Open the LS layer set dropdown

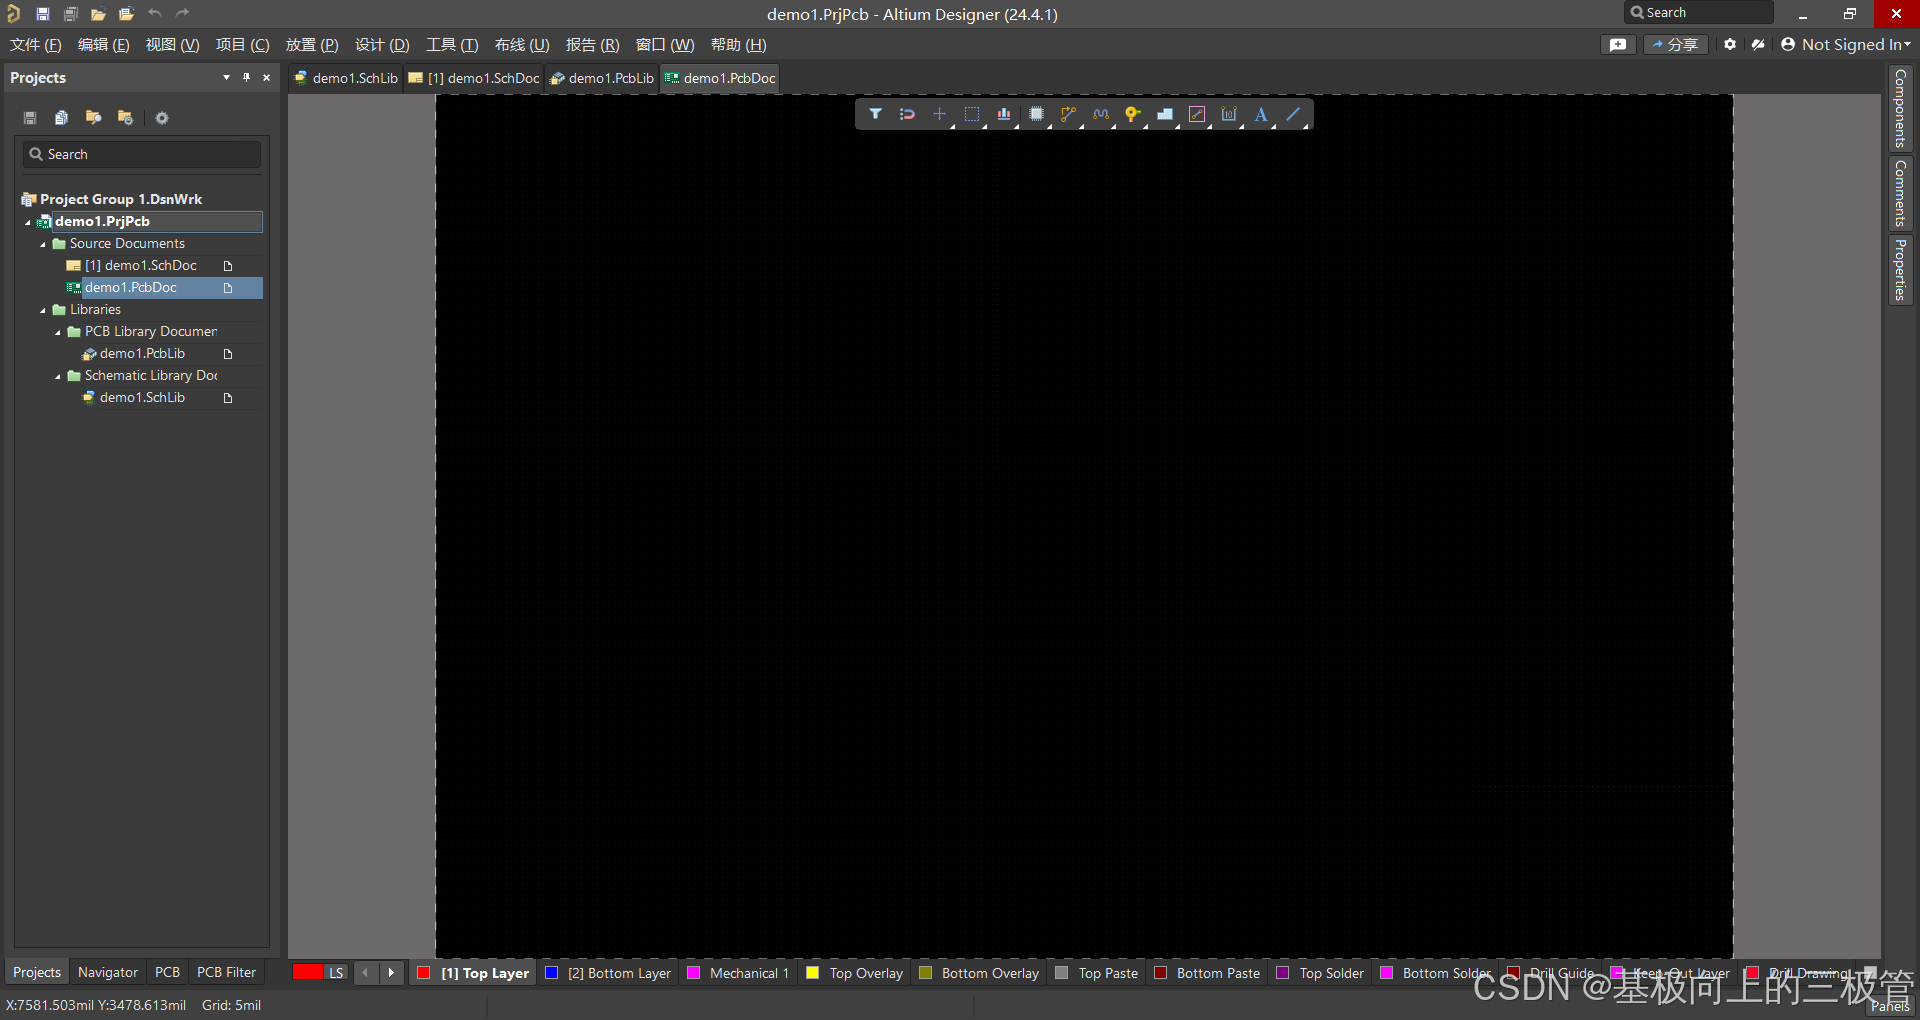point(336,972)
